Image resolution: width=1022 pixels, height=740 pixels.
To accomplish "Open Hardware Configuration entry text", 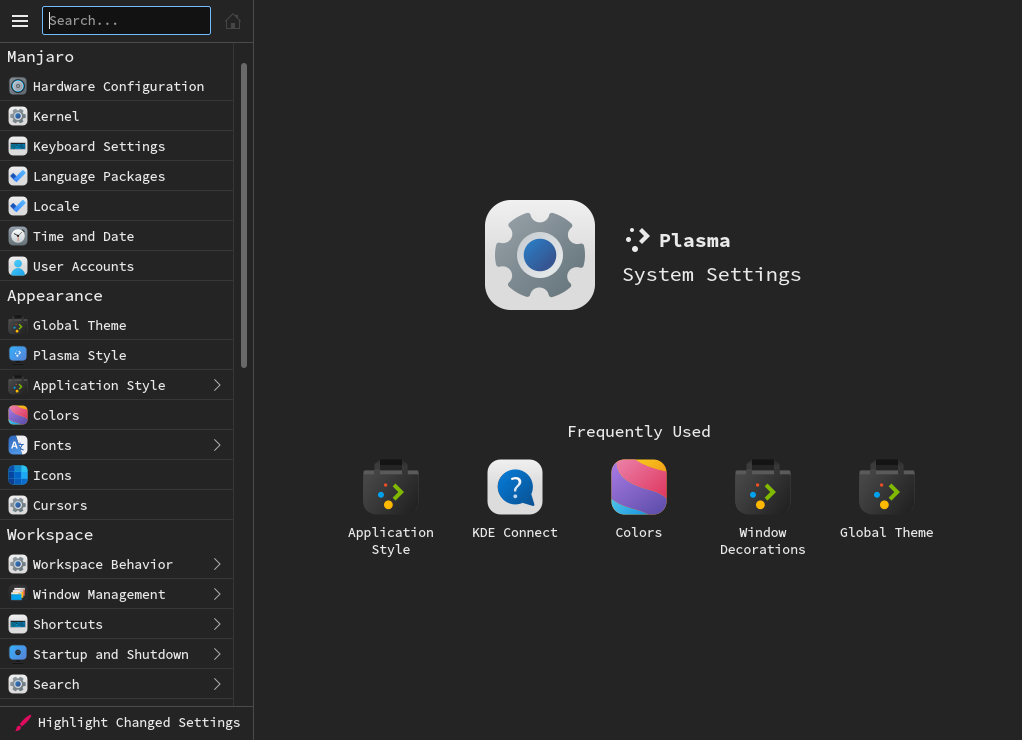I will click(119, 86).
